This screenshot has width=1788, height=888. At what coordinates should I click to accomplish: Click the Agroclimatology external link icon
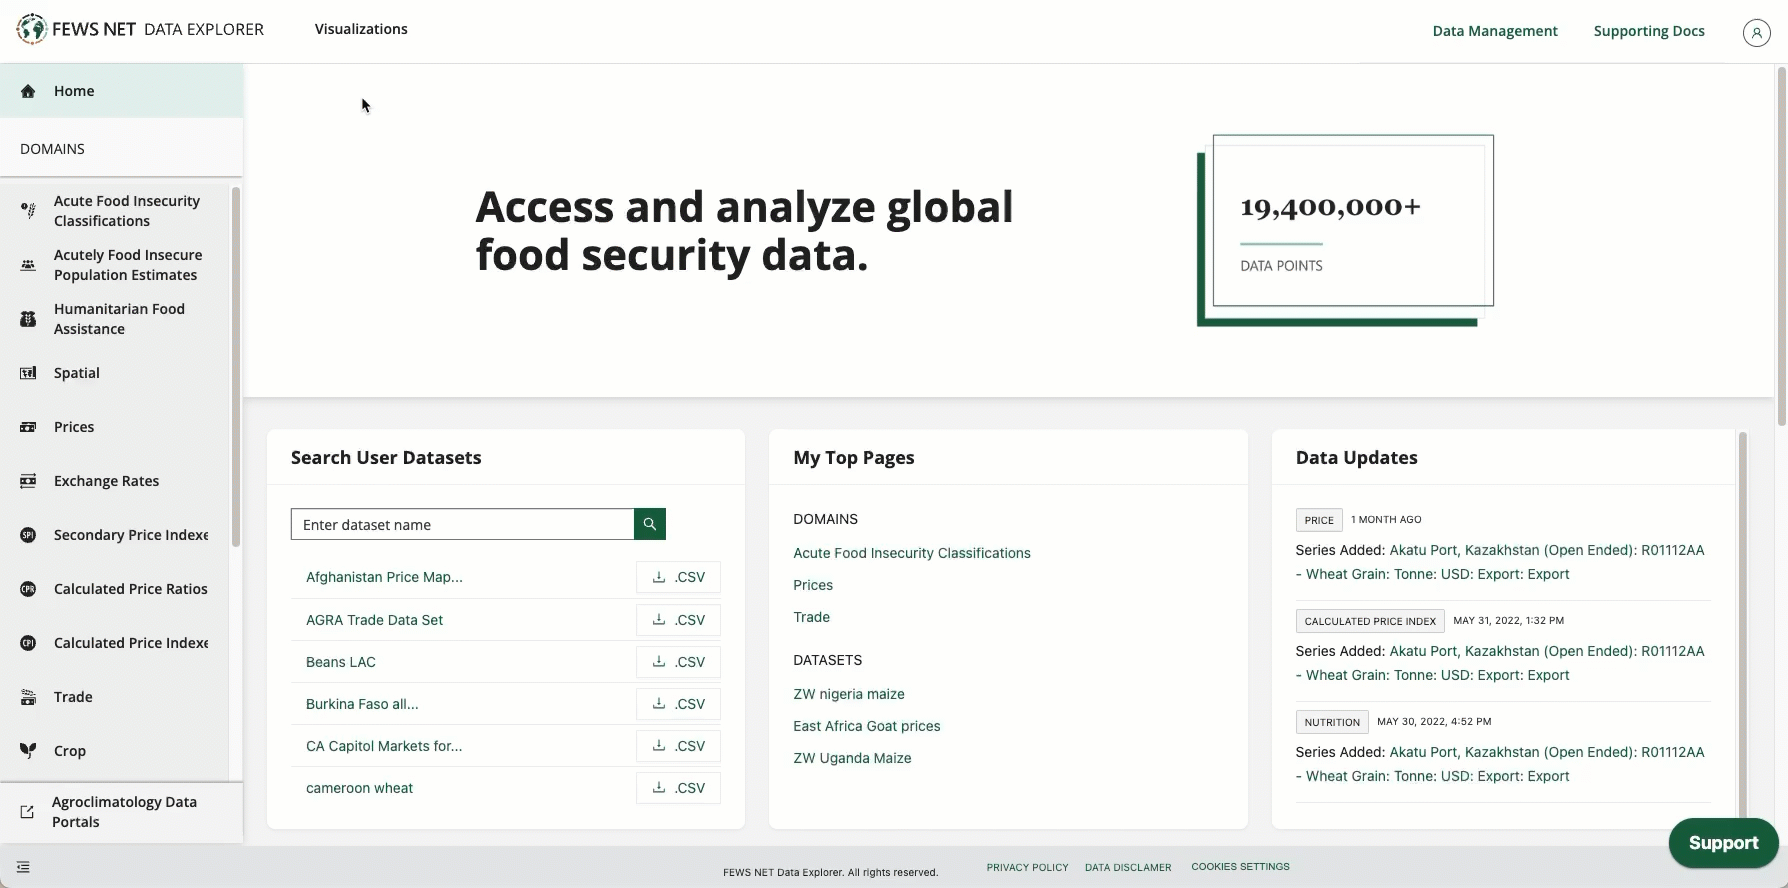tap(27, 812)
